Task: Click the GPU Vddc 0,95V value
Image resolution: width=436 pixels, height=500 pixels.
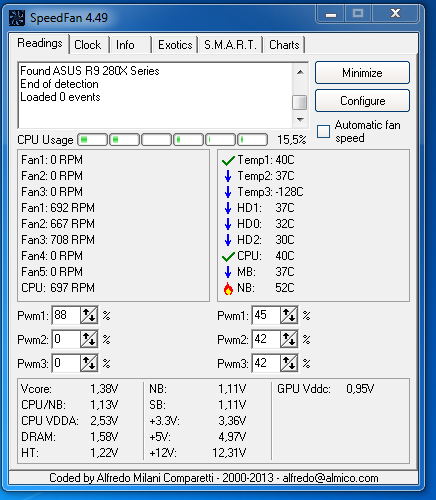Action: point(360,389)
